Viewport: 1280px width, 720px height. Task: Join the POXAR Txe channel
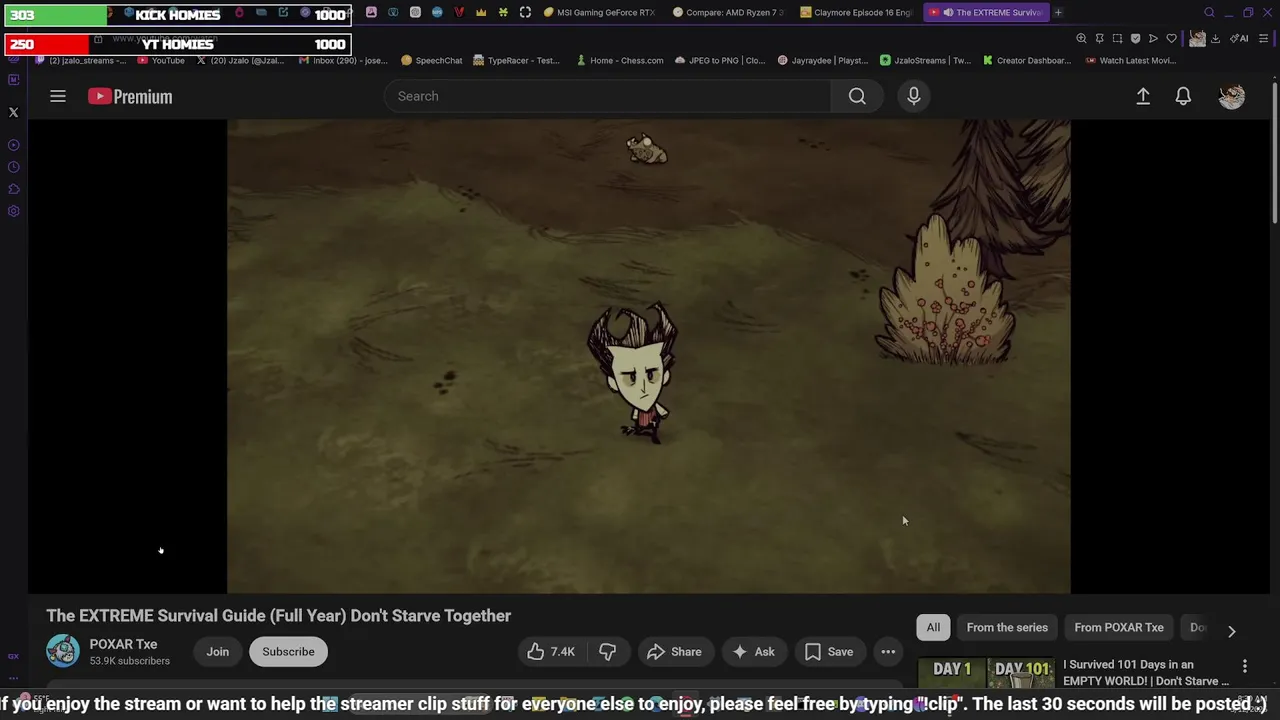pyautogui.click(x=217, y=652)
